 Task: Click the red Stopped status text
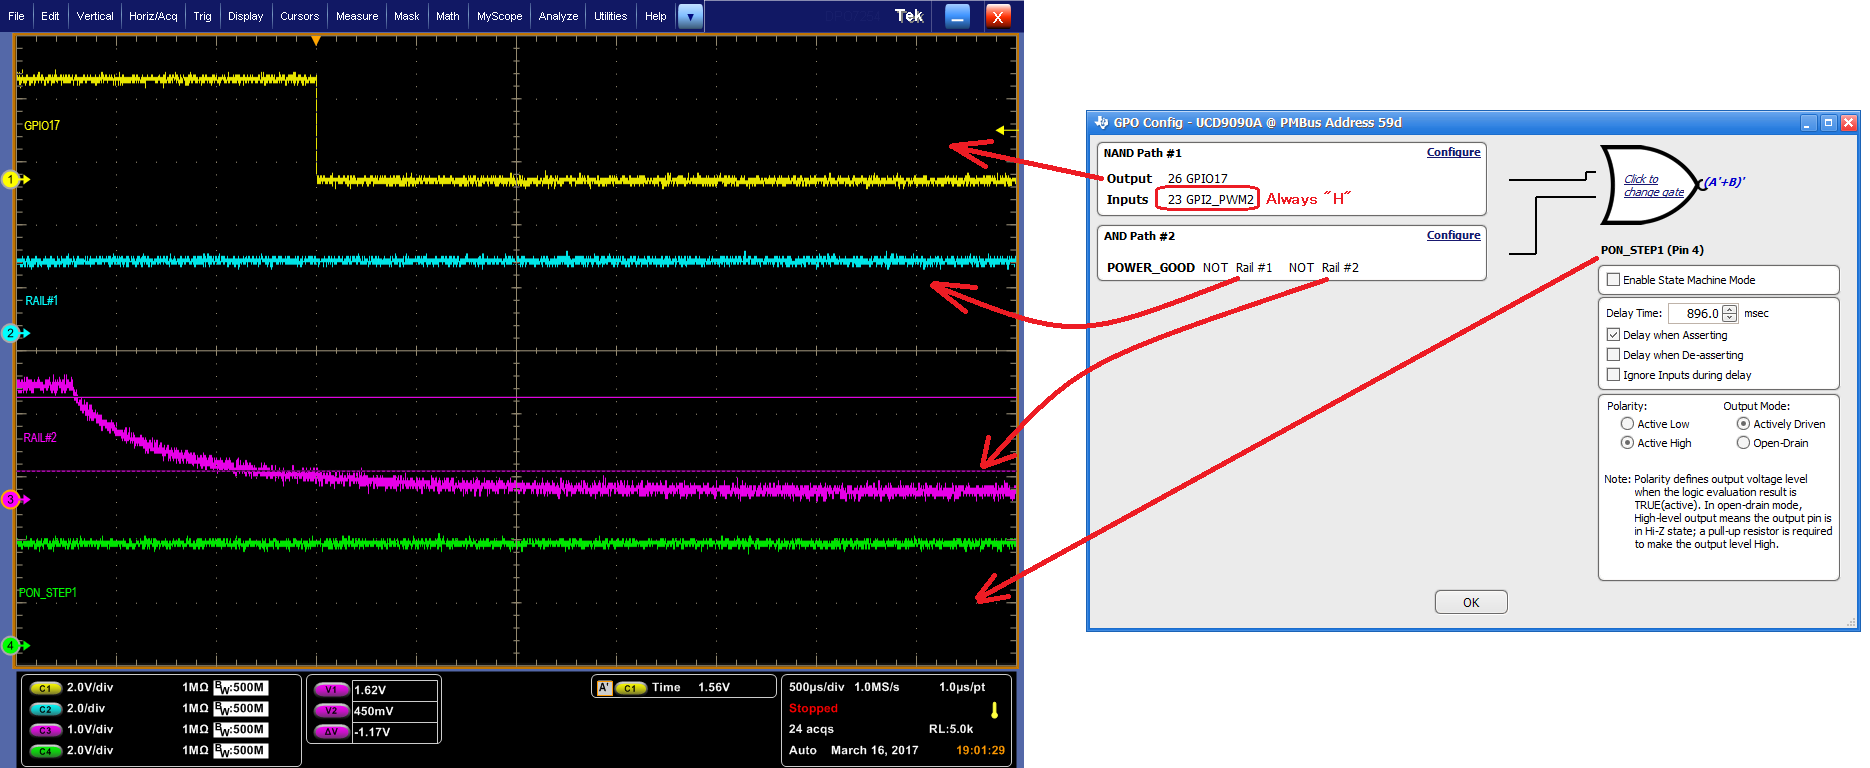click(x=813, y=708)
